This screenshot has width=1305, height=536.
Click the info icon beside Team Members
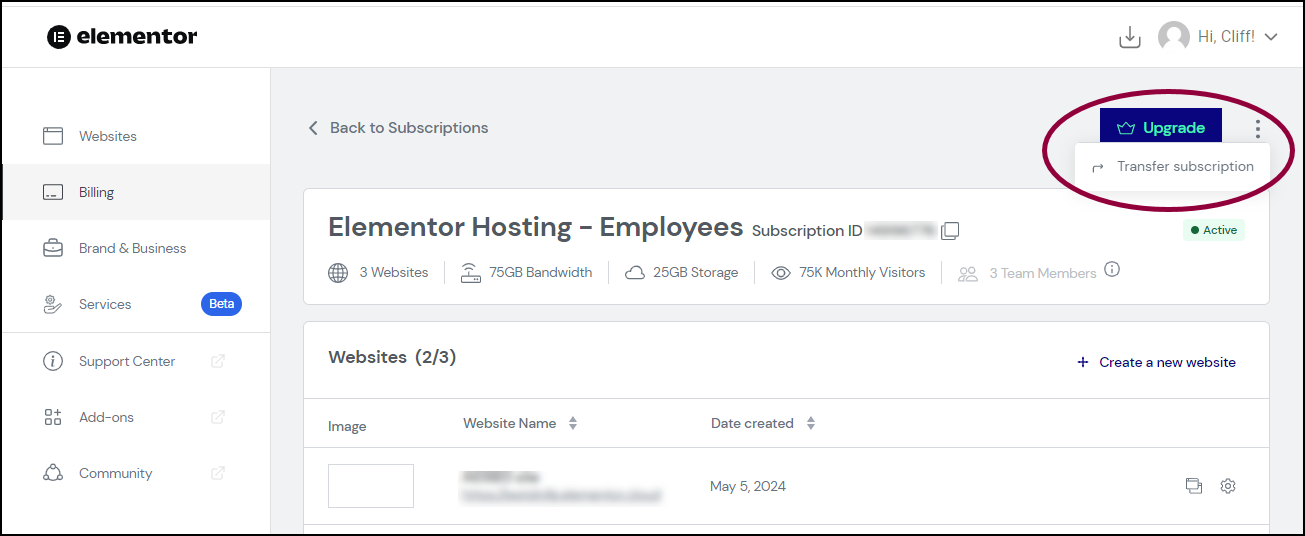1112,270
